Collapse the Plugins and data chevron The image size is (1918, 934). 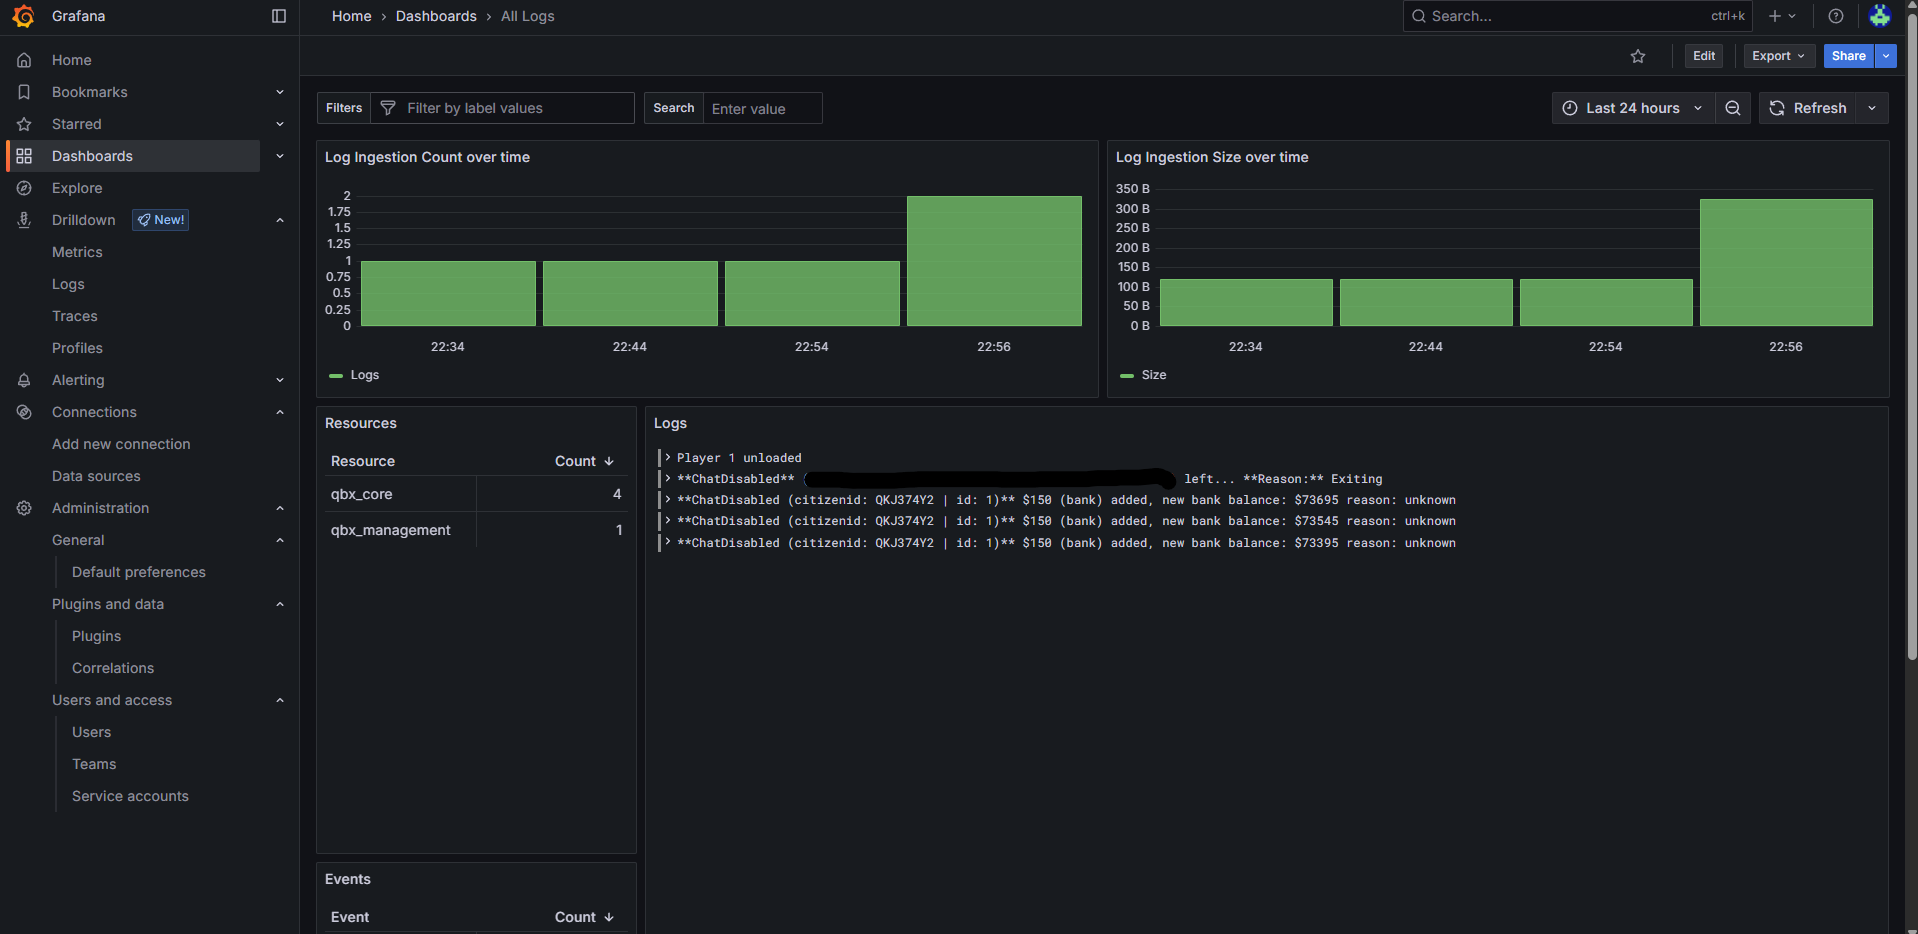click(280, 604)
